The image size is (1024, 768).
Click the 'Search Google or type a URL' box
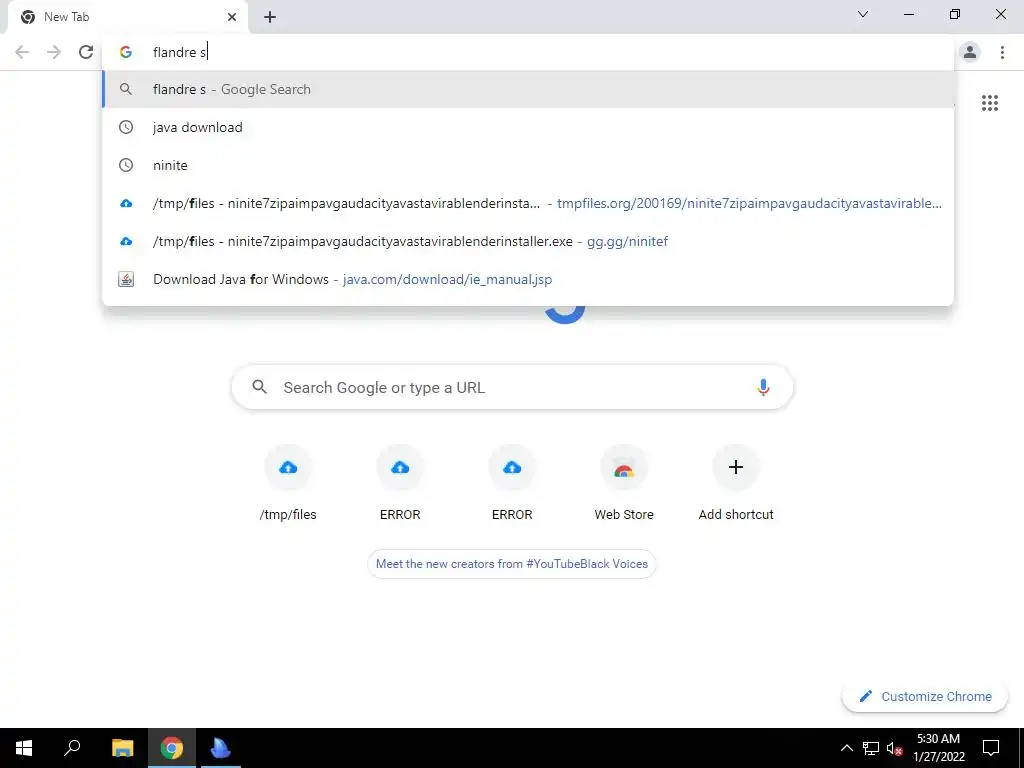point(513,387)
